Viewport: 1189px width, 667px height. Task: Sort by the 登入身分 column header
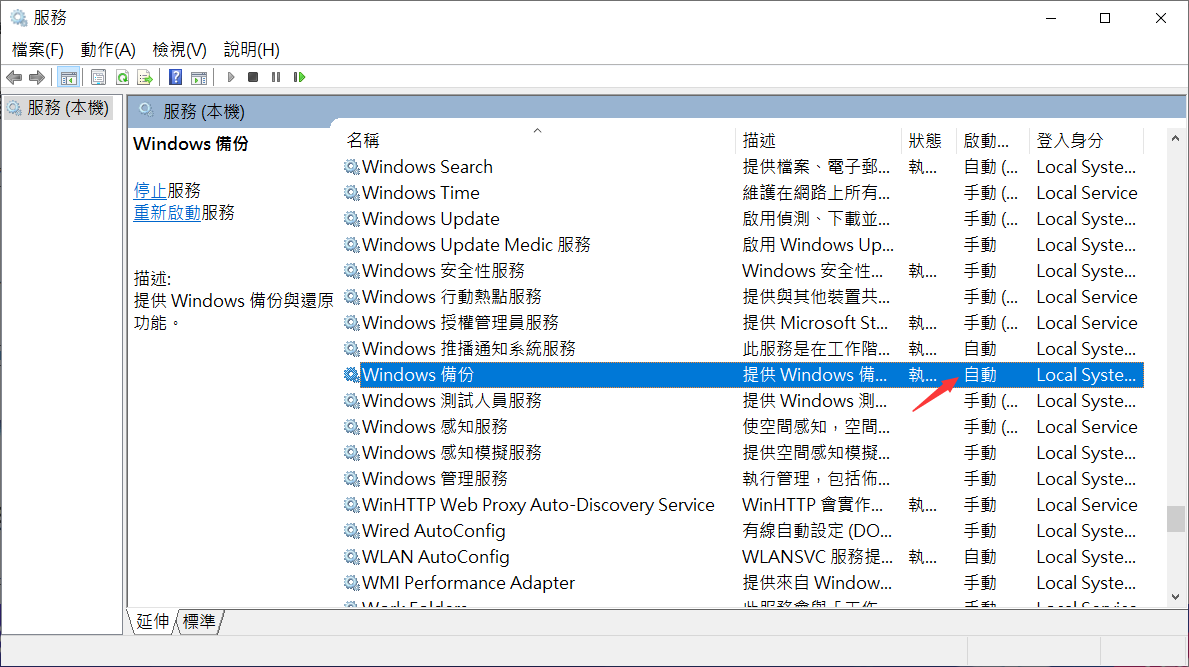click(x=1086, y=140)
